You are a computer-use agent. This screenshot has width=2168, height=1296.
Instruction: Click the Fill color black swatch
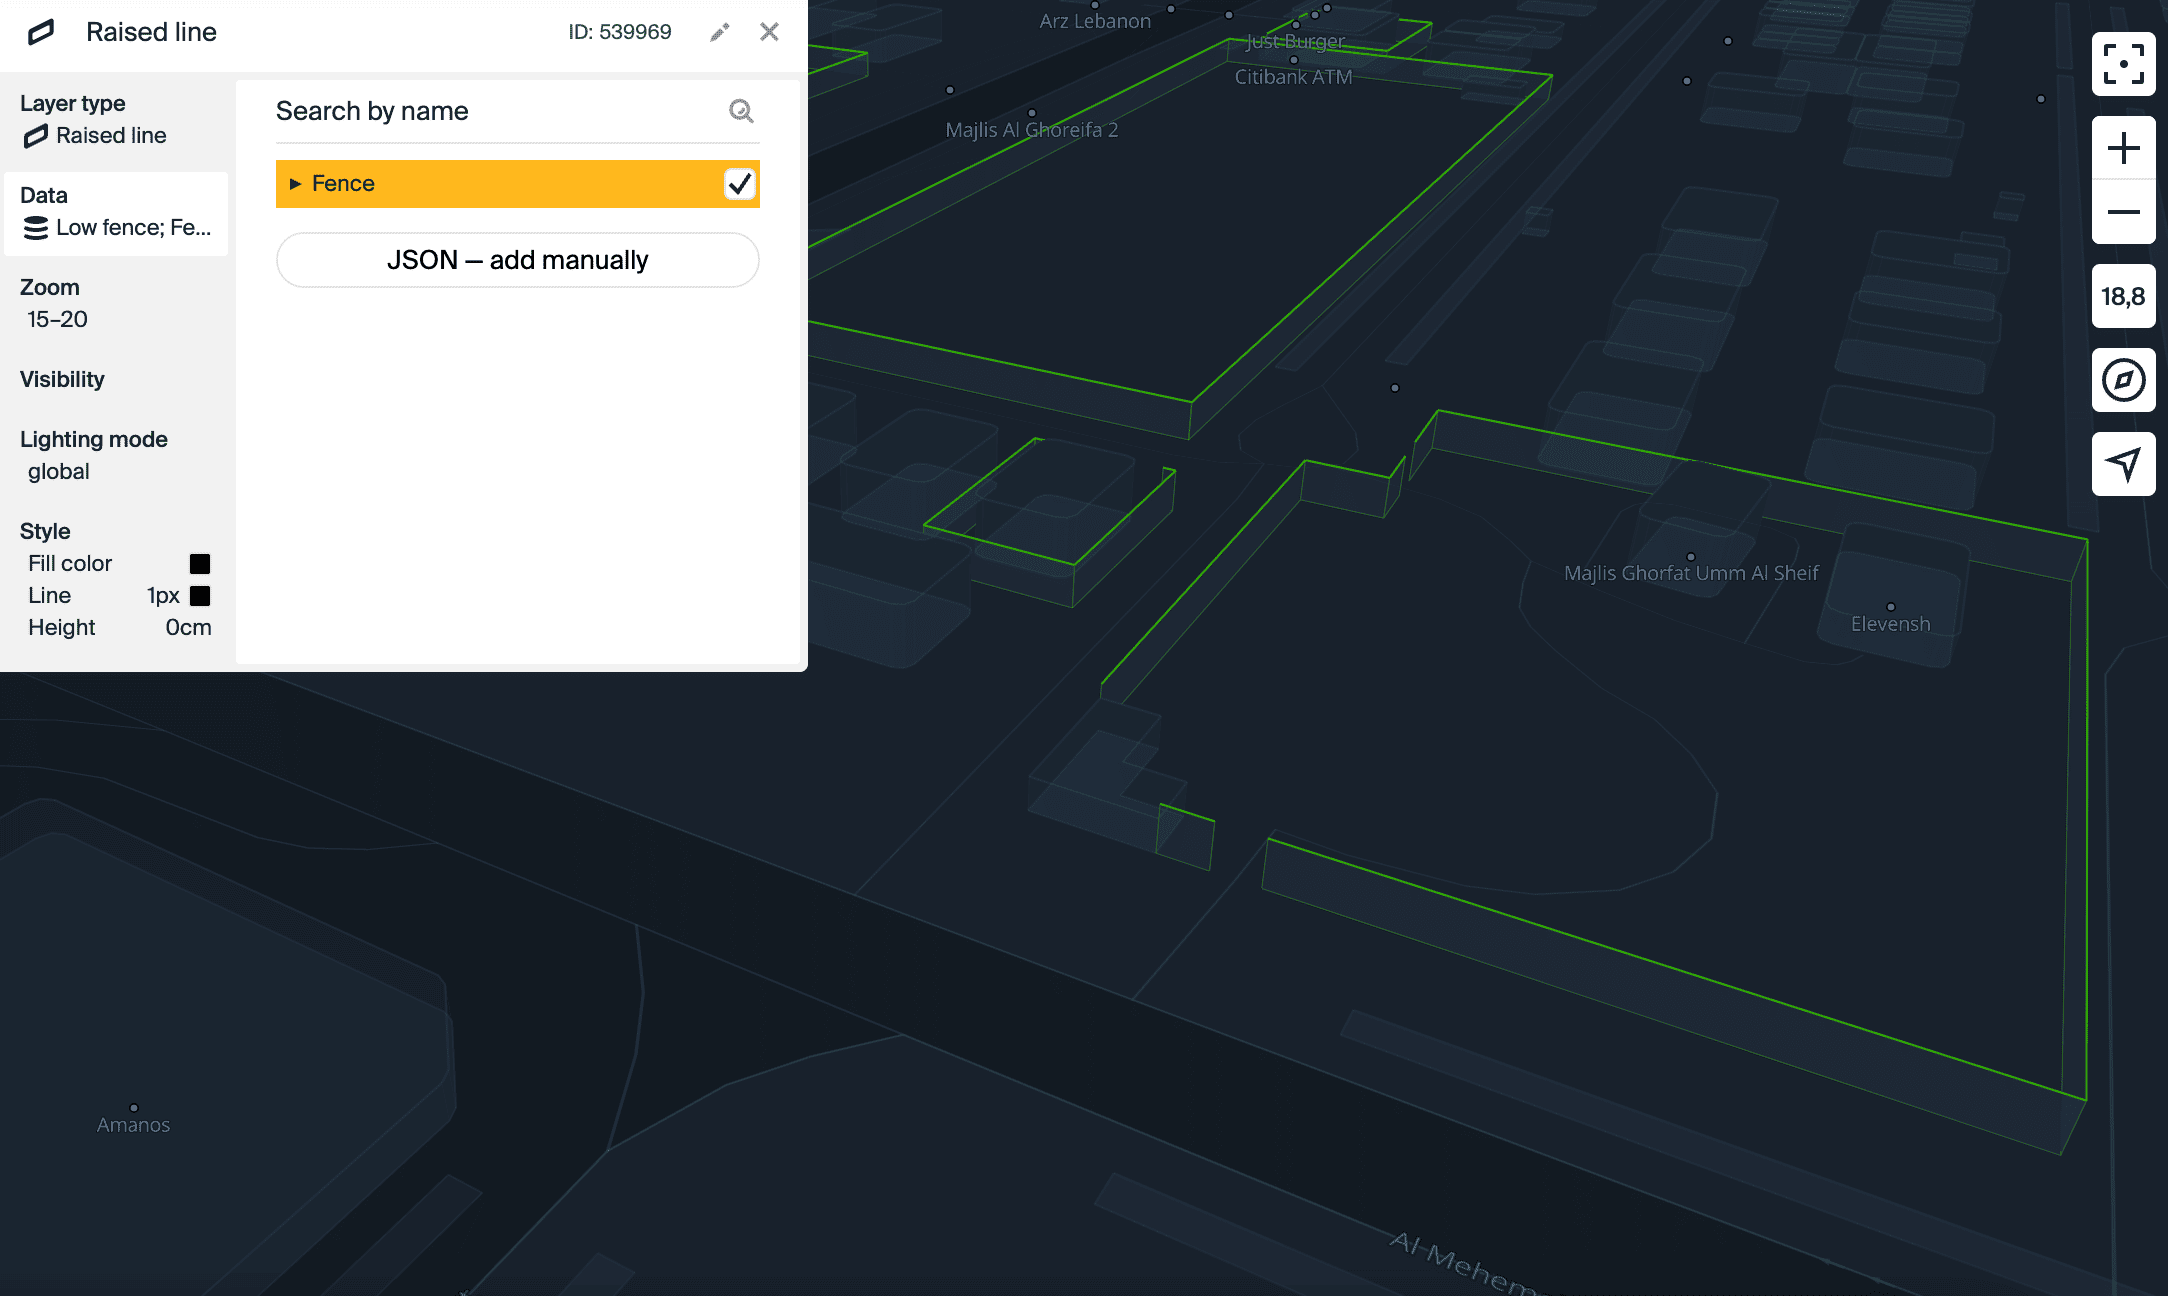[x=200, y=564]
